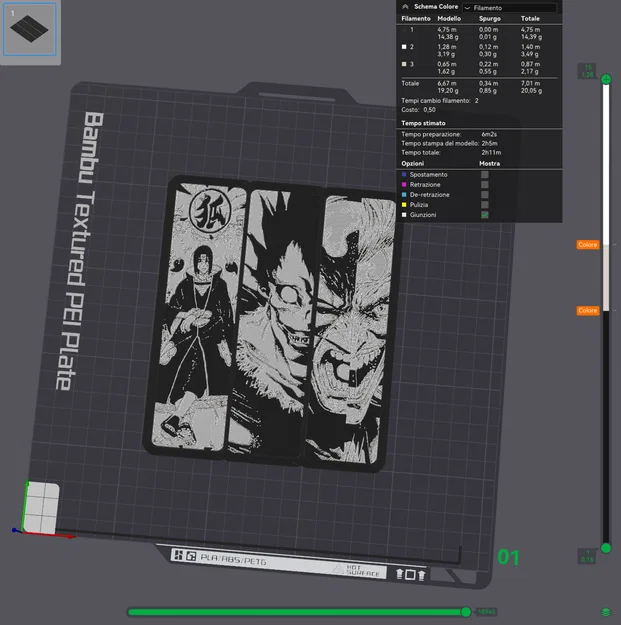
Task: Click the Modello column header
Action: tap(449, 18)
